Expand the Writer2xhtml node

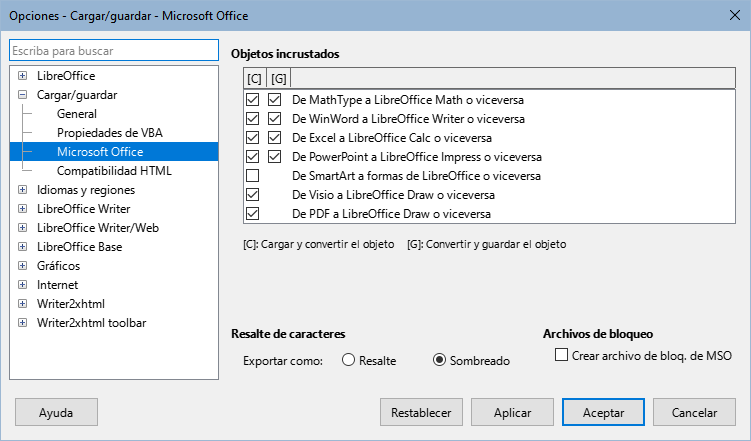[x=23, y=304]
